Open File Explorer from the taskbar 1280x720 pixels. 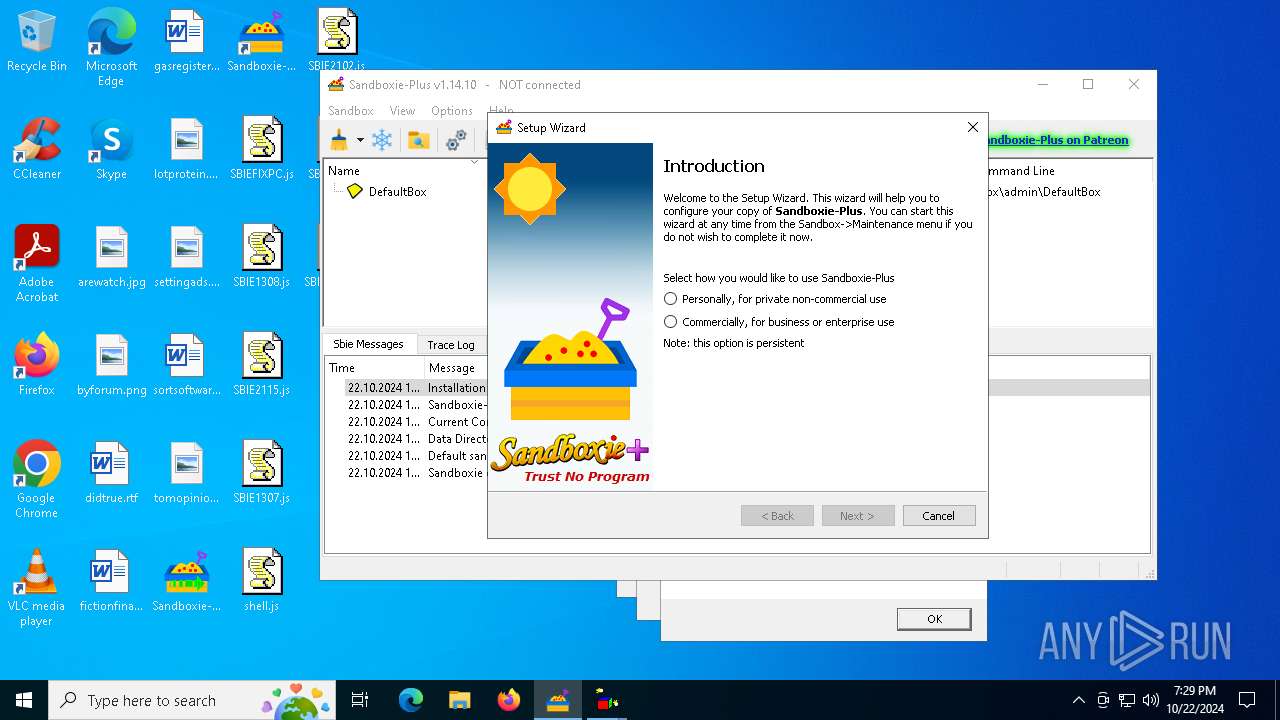point(459,700)
